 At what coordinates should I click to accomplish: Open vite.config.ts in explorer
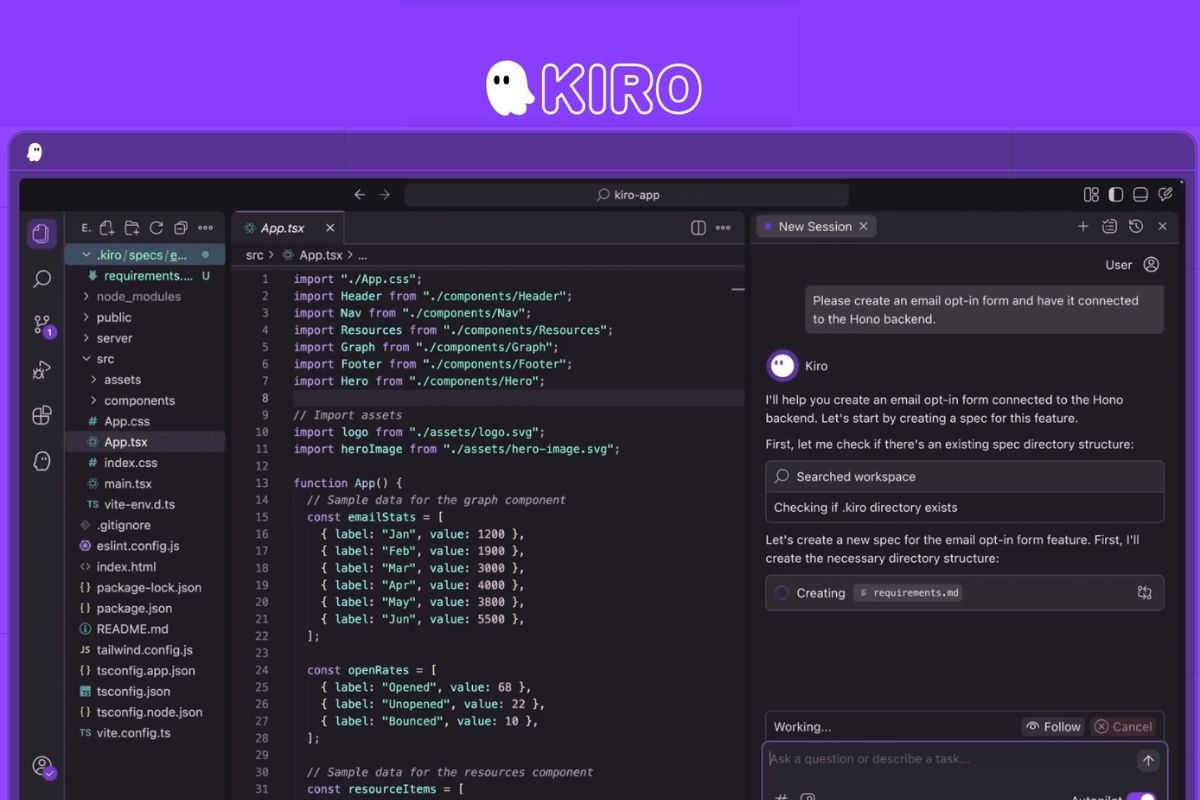pyautogui.click(x=145, y=733)
